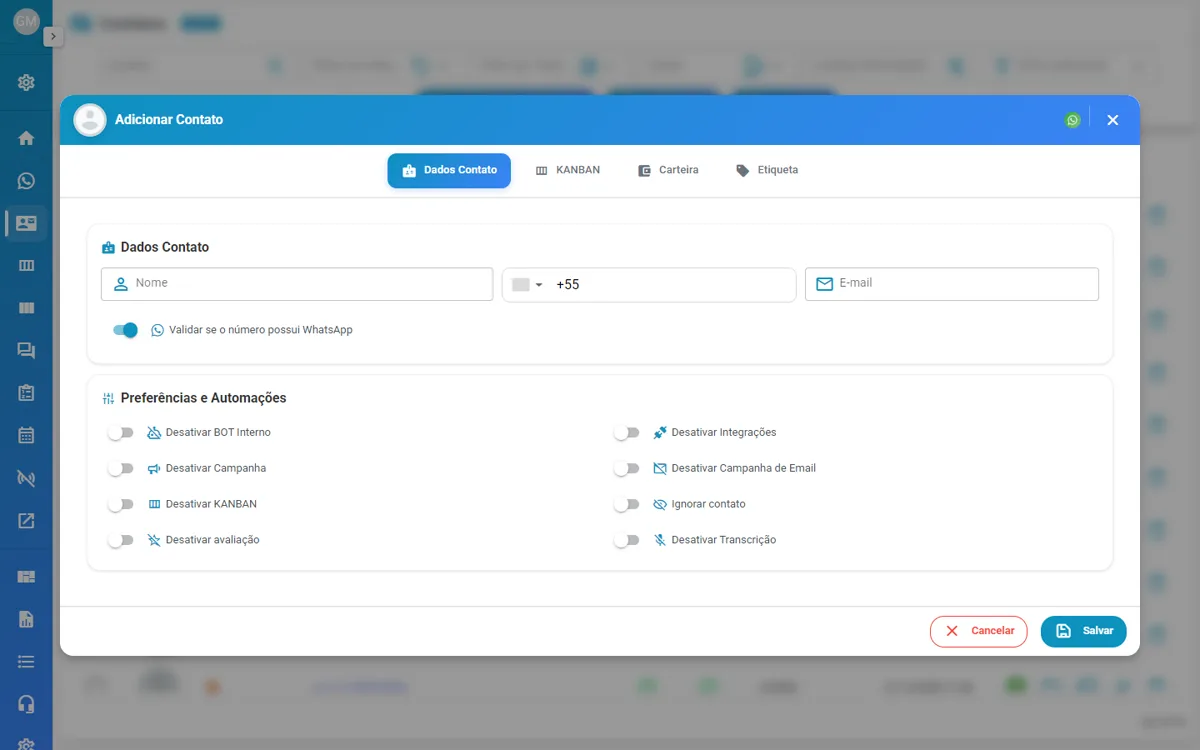The width and height of the screenshot is (1200, 750).
Task: Enable Desativar Campanha de Email toggle
Action: tap(627, 468)
